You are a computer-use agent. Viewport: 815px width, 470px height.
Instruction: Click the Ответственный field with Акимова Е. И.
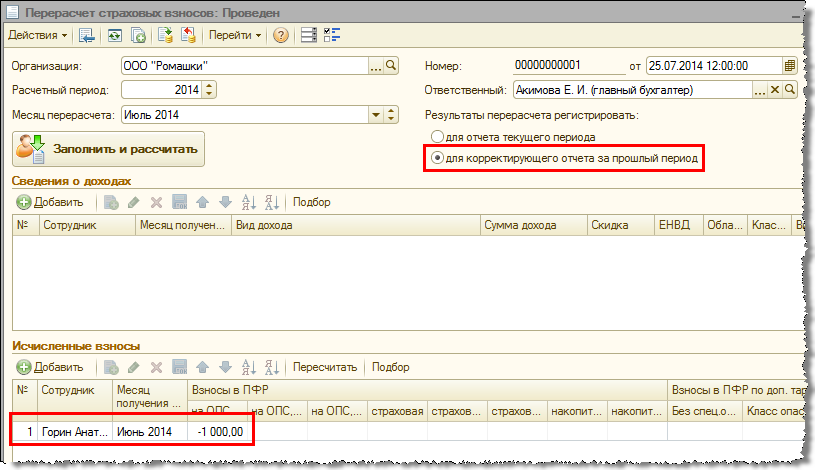pyautogui.click(x=633, y=90)
